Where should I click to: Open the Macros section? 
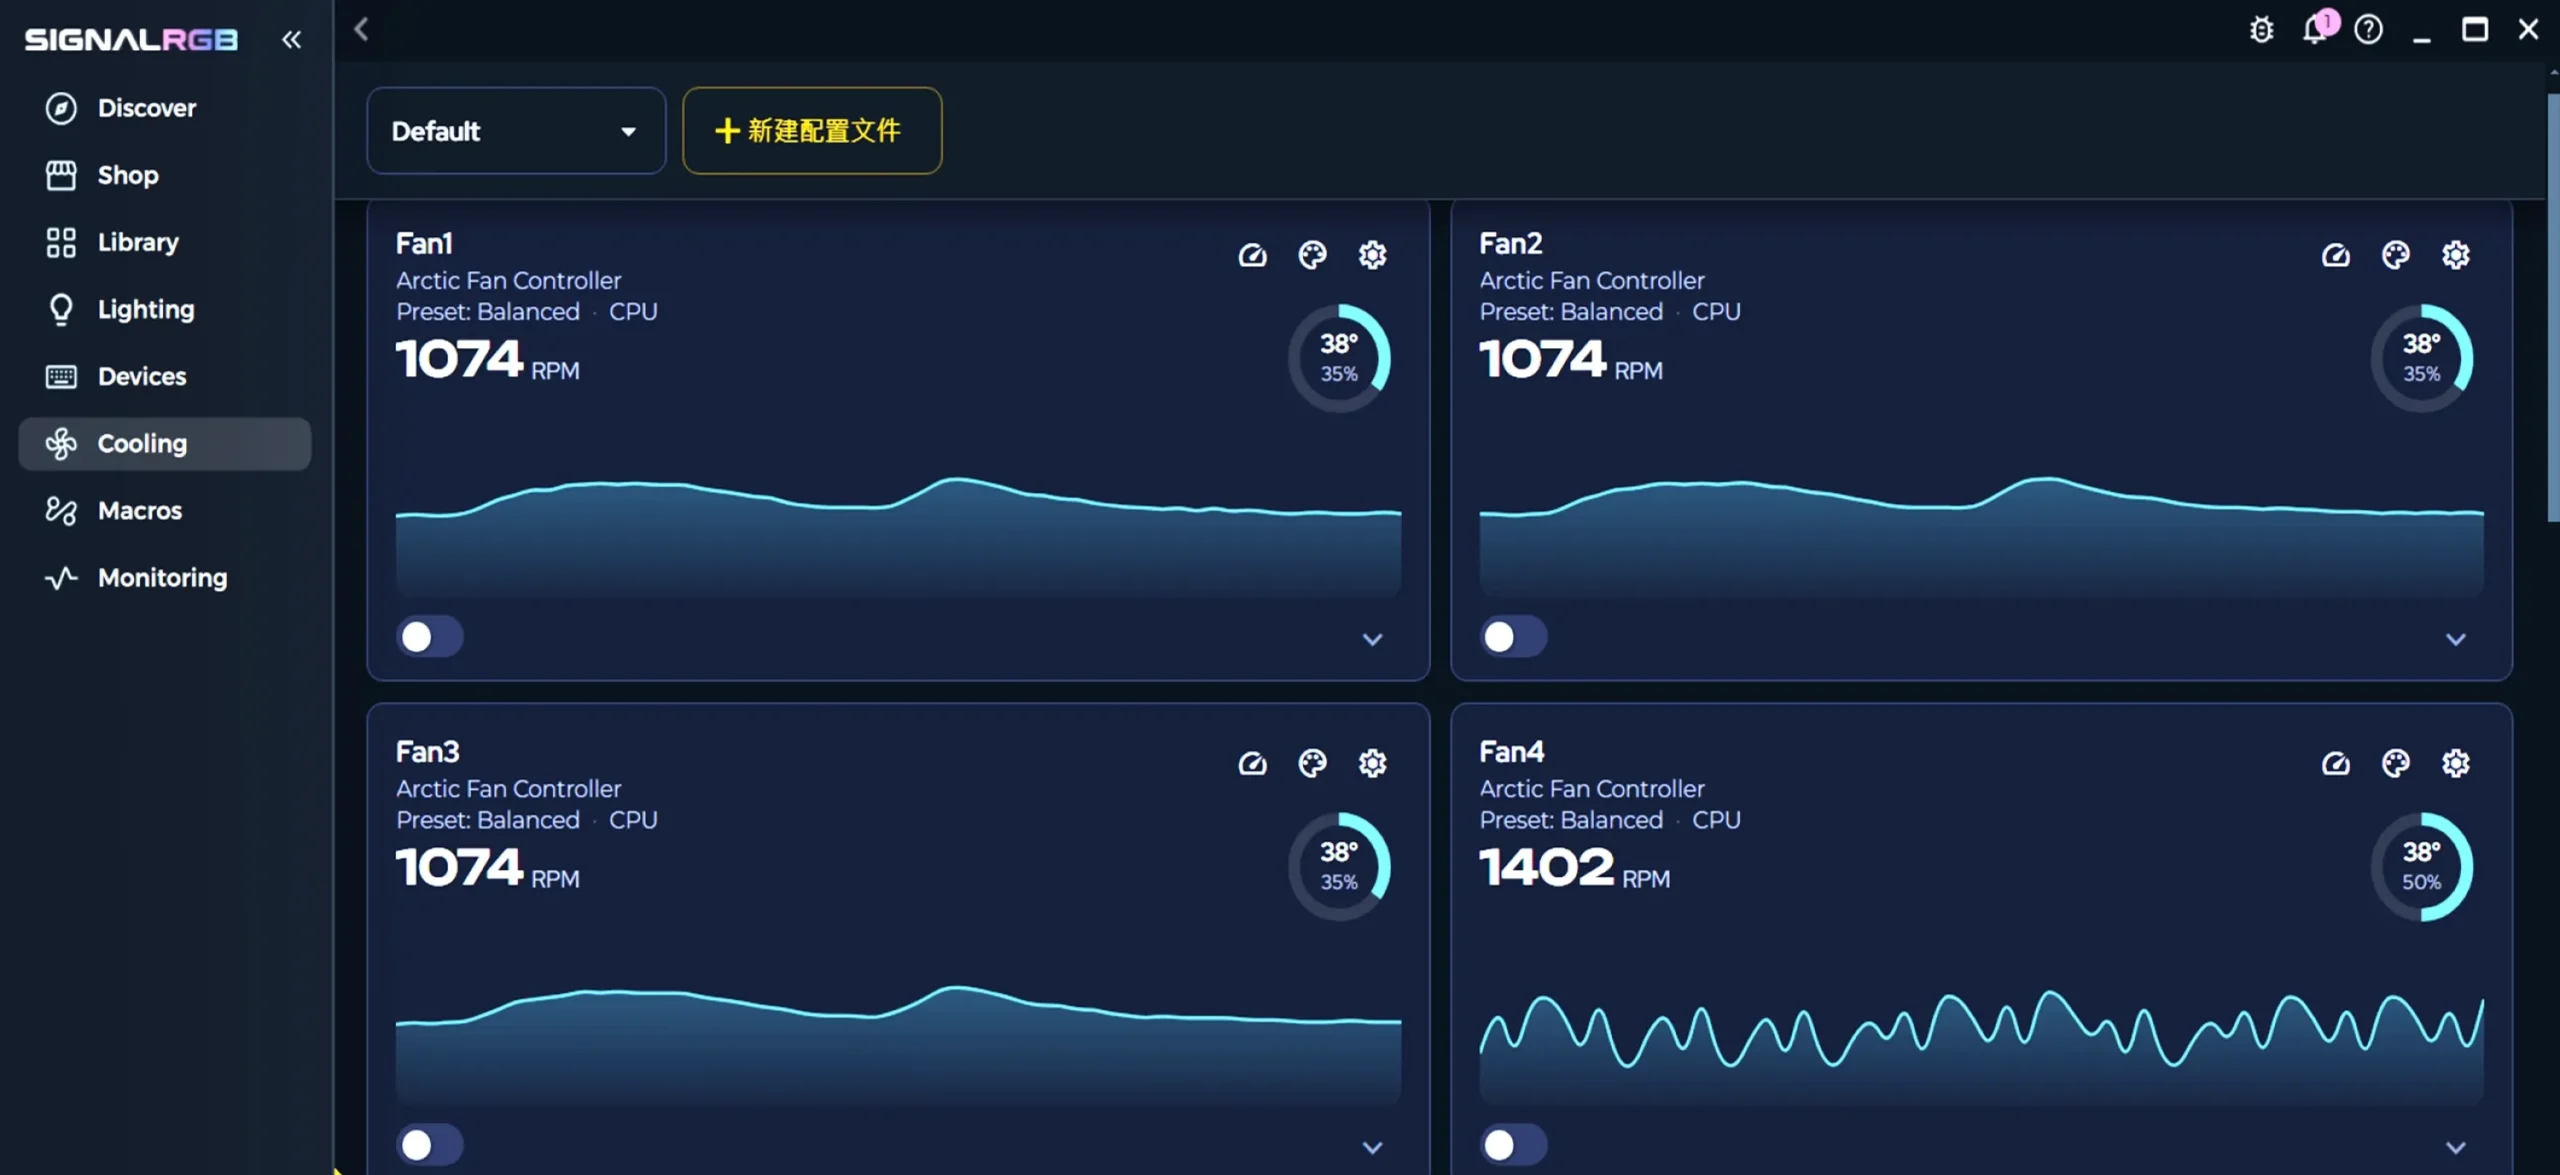click(165, 510)
